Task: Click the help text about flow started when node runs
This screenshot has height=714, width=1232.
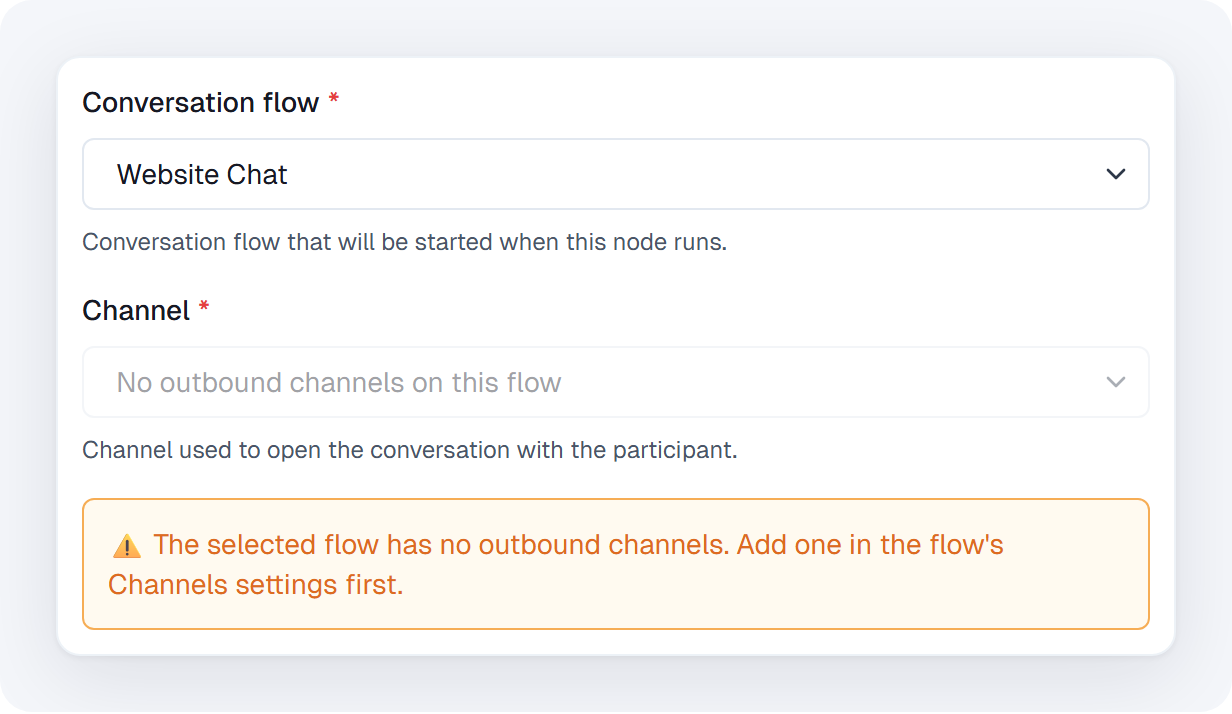Action: coord(404,242)
